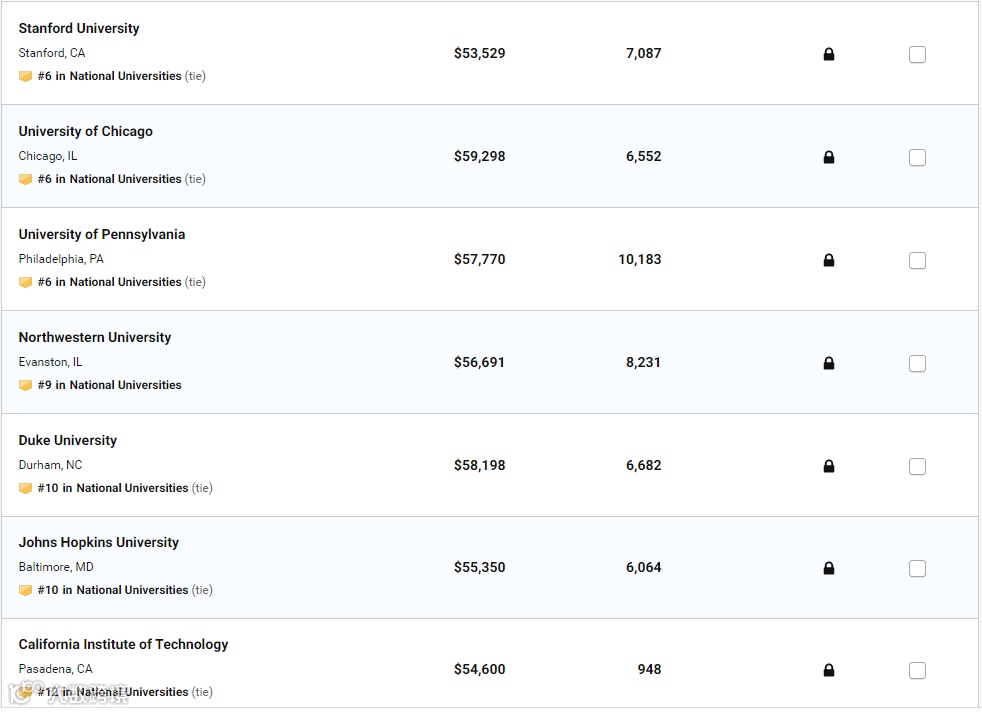Click the lock icon in Stanford University row
The height and width of the screenshot is (712, 982).
tap(828, 55)
